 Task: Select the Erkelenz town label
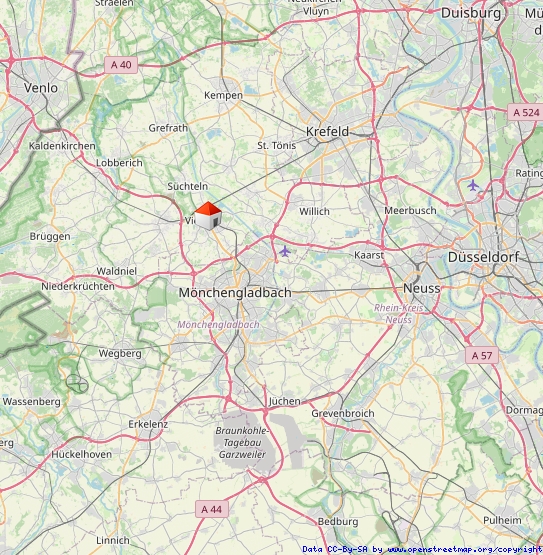pyautogui.click(x=148, y=424)
